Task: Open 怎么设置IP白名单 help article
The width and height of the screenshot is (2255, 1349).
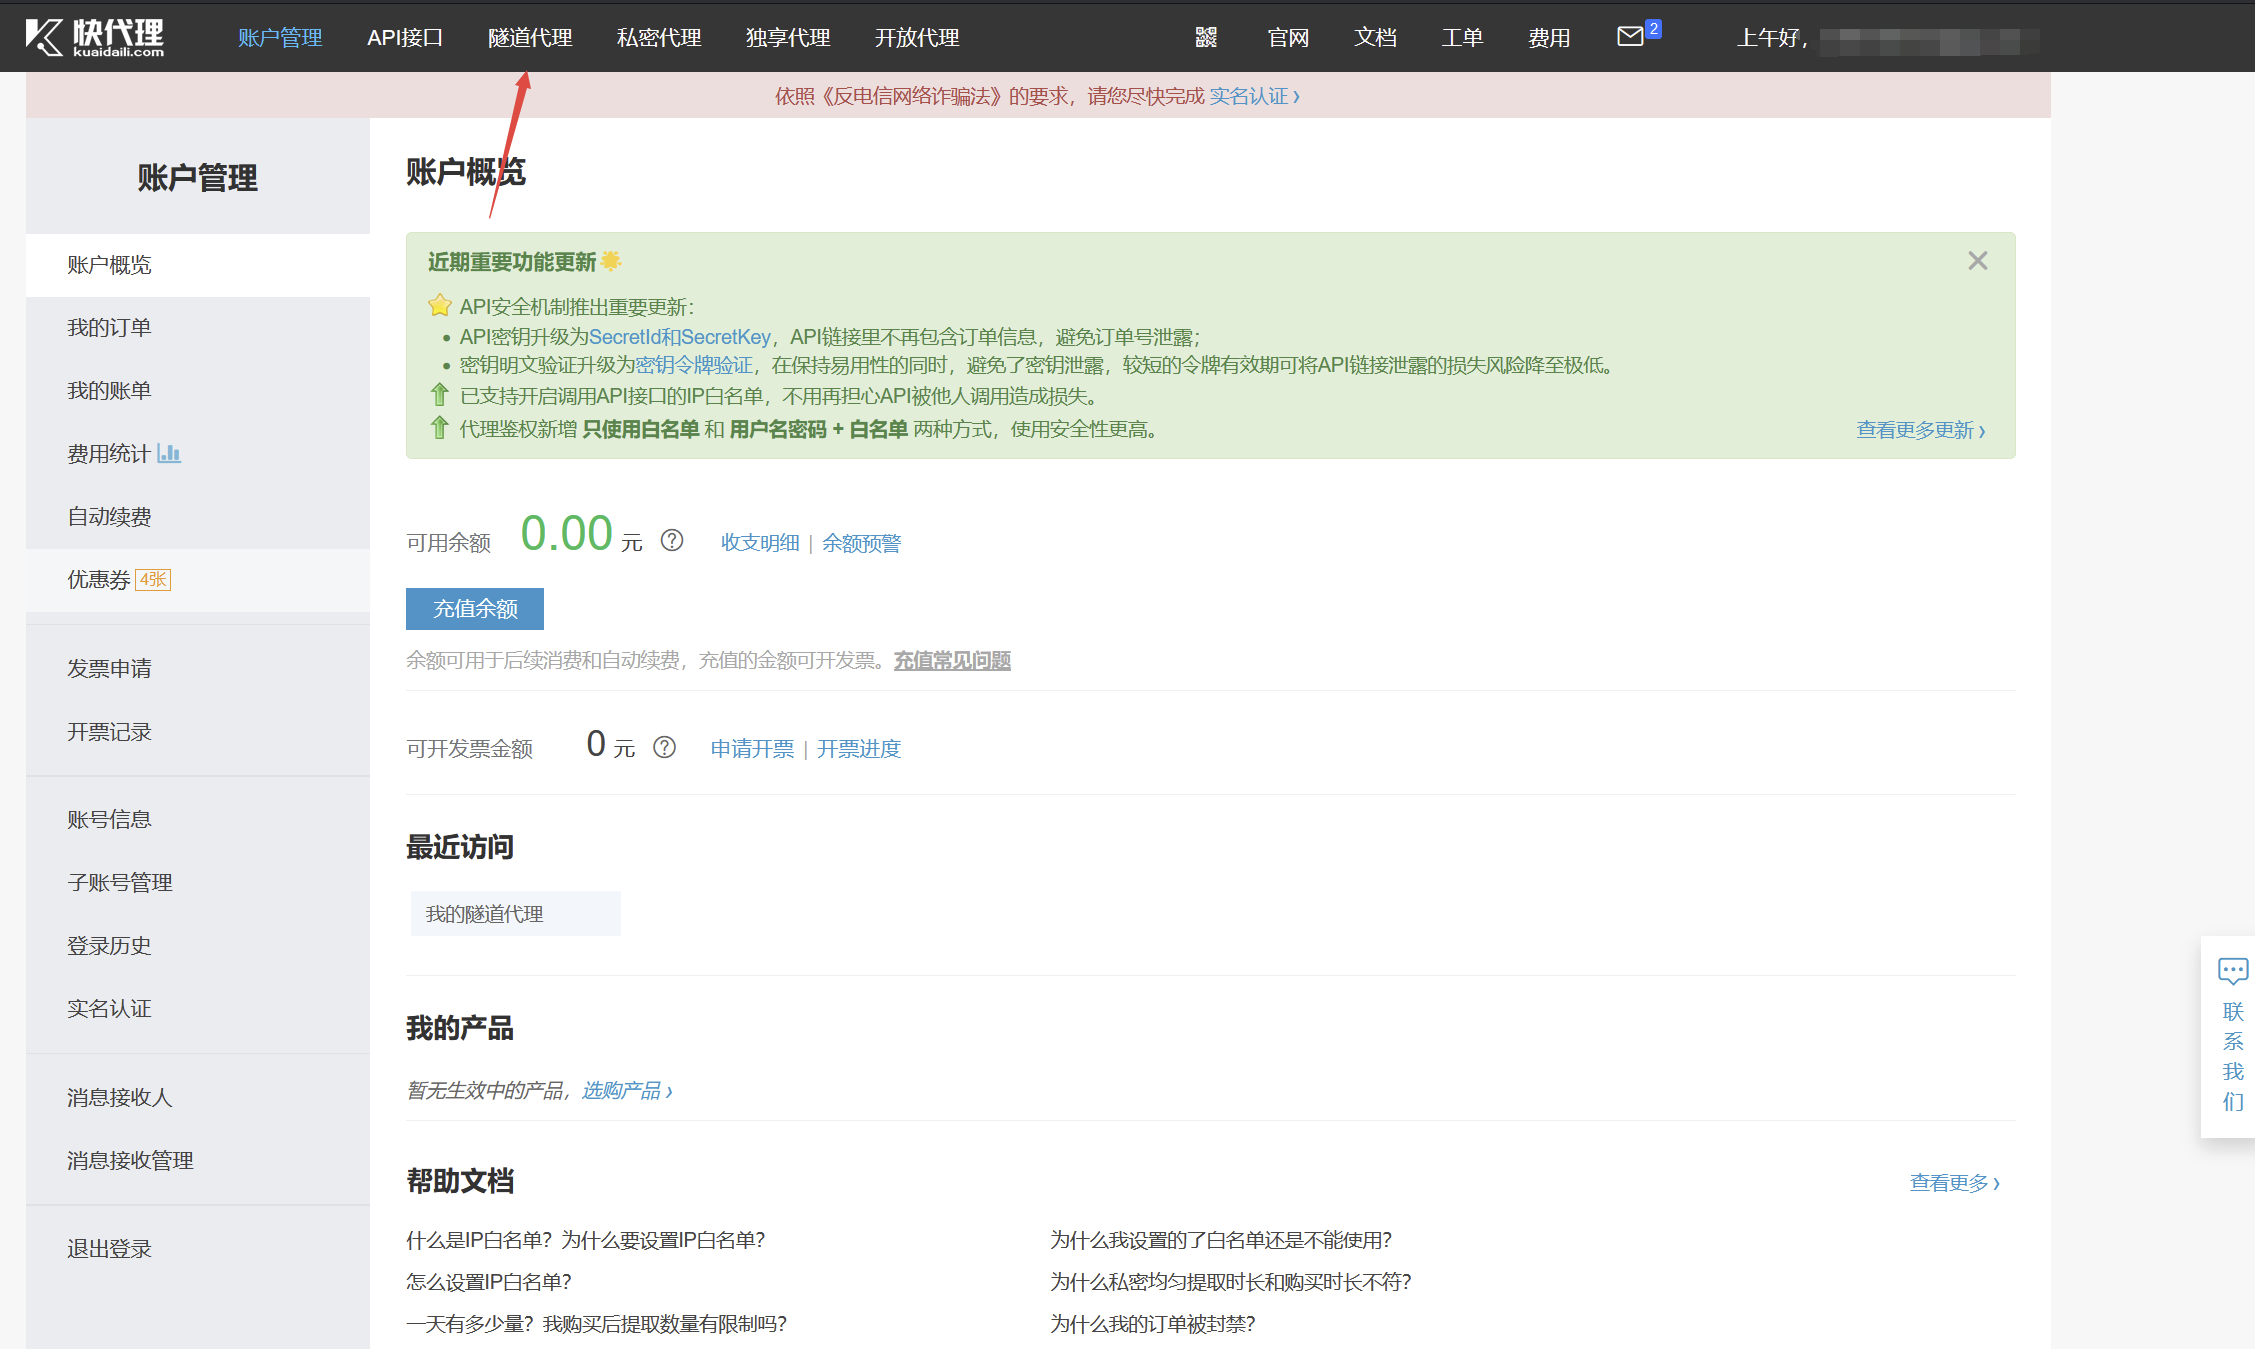Action: click(x=489, y=1282)
